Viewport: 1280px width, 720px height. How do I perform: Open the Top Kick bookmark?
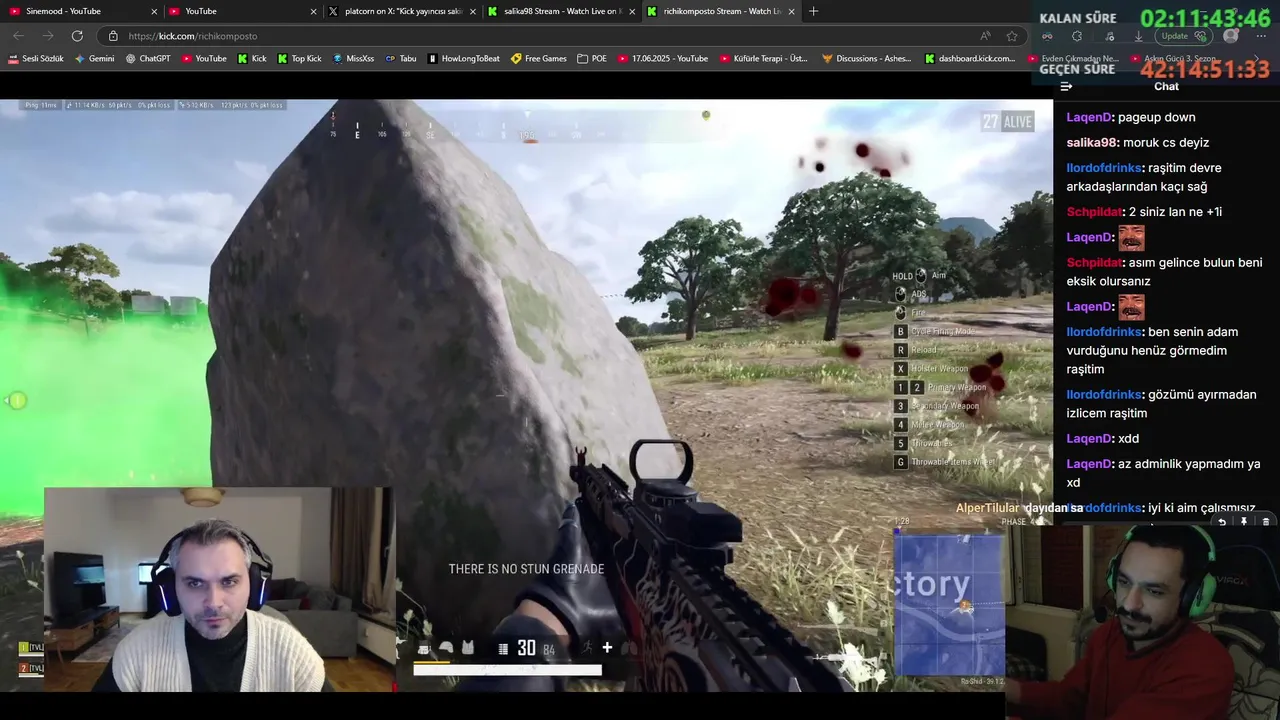click(299, 59)
